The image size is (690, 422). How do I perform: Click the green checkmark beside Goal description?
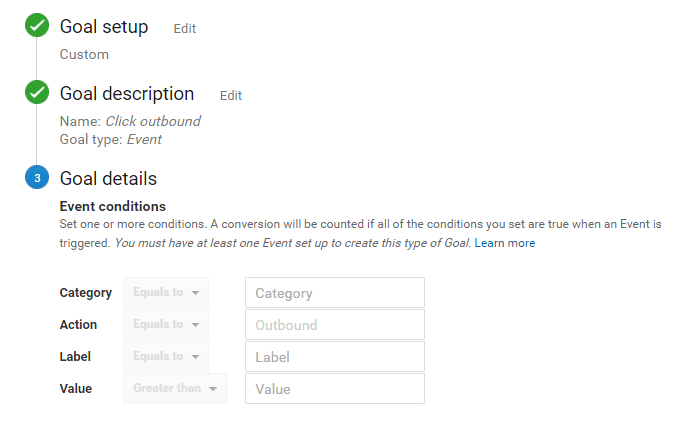tap(37, 92)
